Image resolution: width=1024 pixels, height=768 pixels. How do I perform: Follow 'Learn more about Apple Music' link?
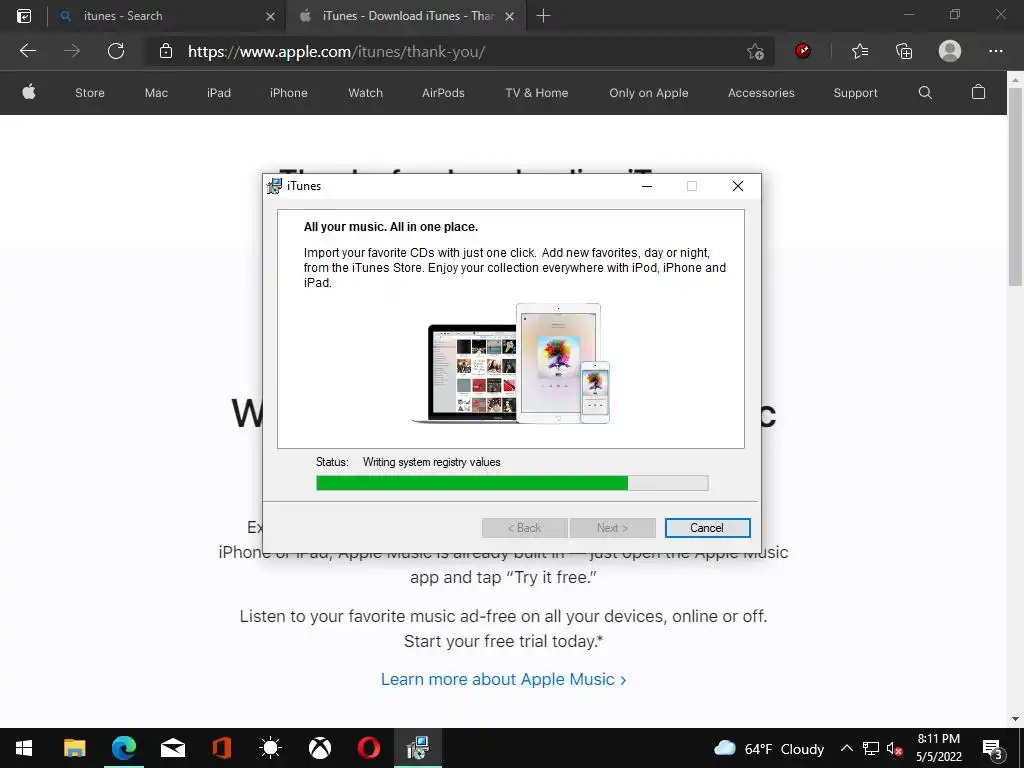[x=504, y=679]
